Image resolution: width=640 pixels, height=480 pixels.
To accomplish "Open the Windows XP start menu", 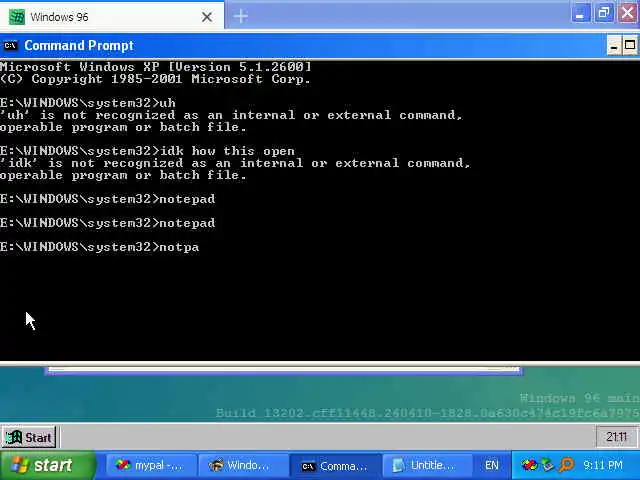I will point(47,465).
